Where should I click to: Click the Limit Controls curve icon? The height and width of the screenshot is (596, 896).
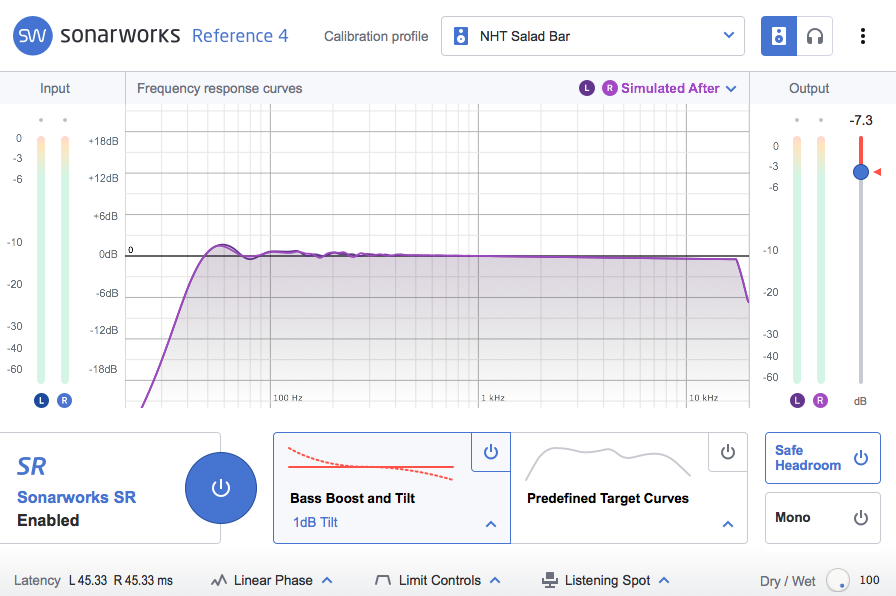tap(382, 580)
